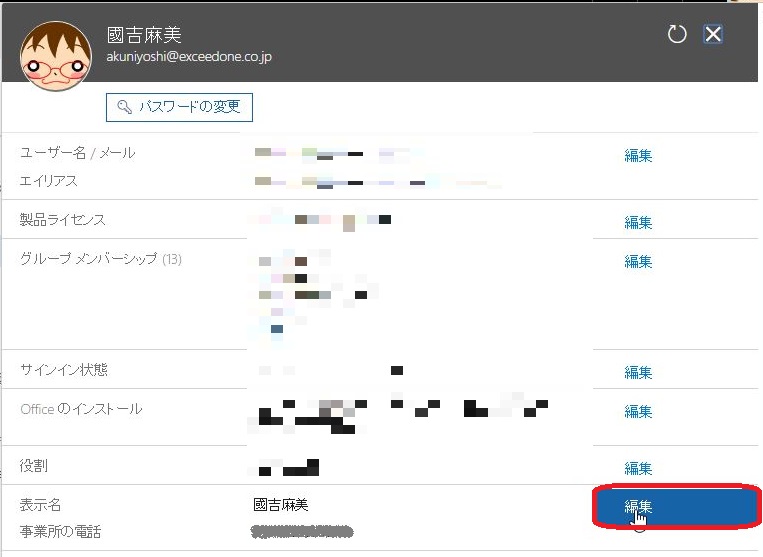Click the user avatar picture
Viewport: 763px width, 557px height.
[56, 57]
